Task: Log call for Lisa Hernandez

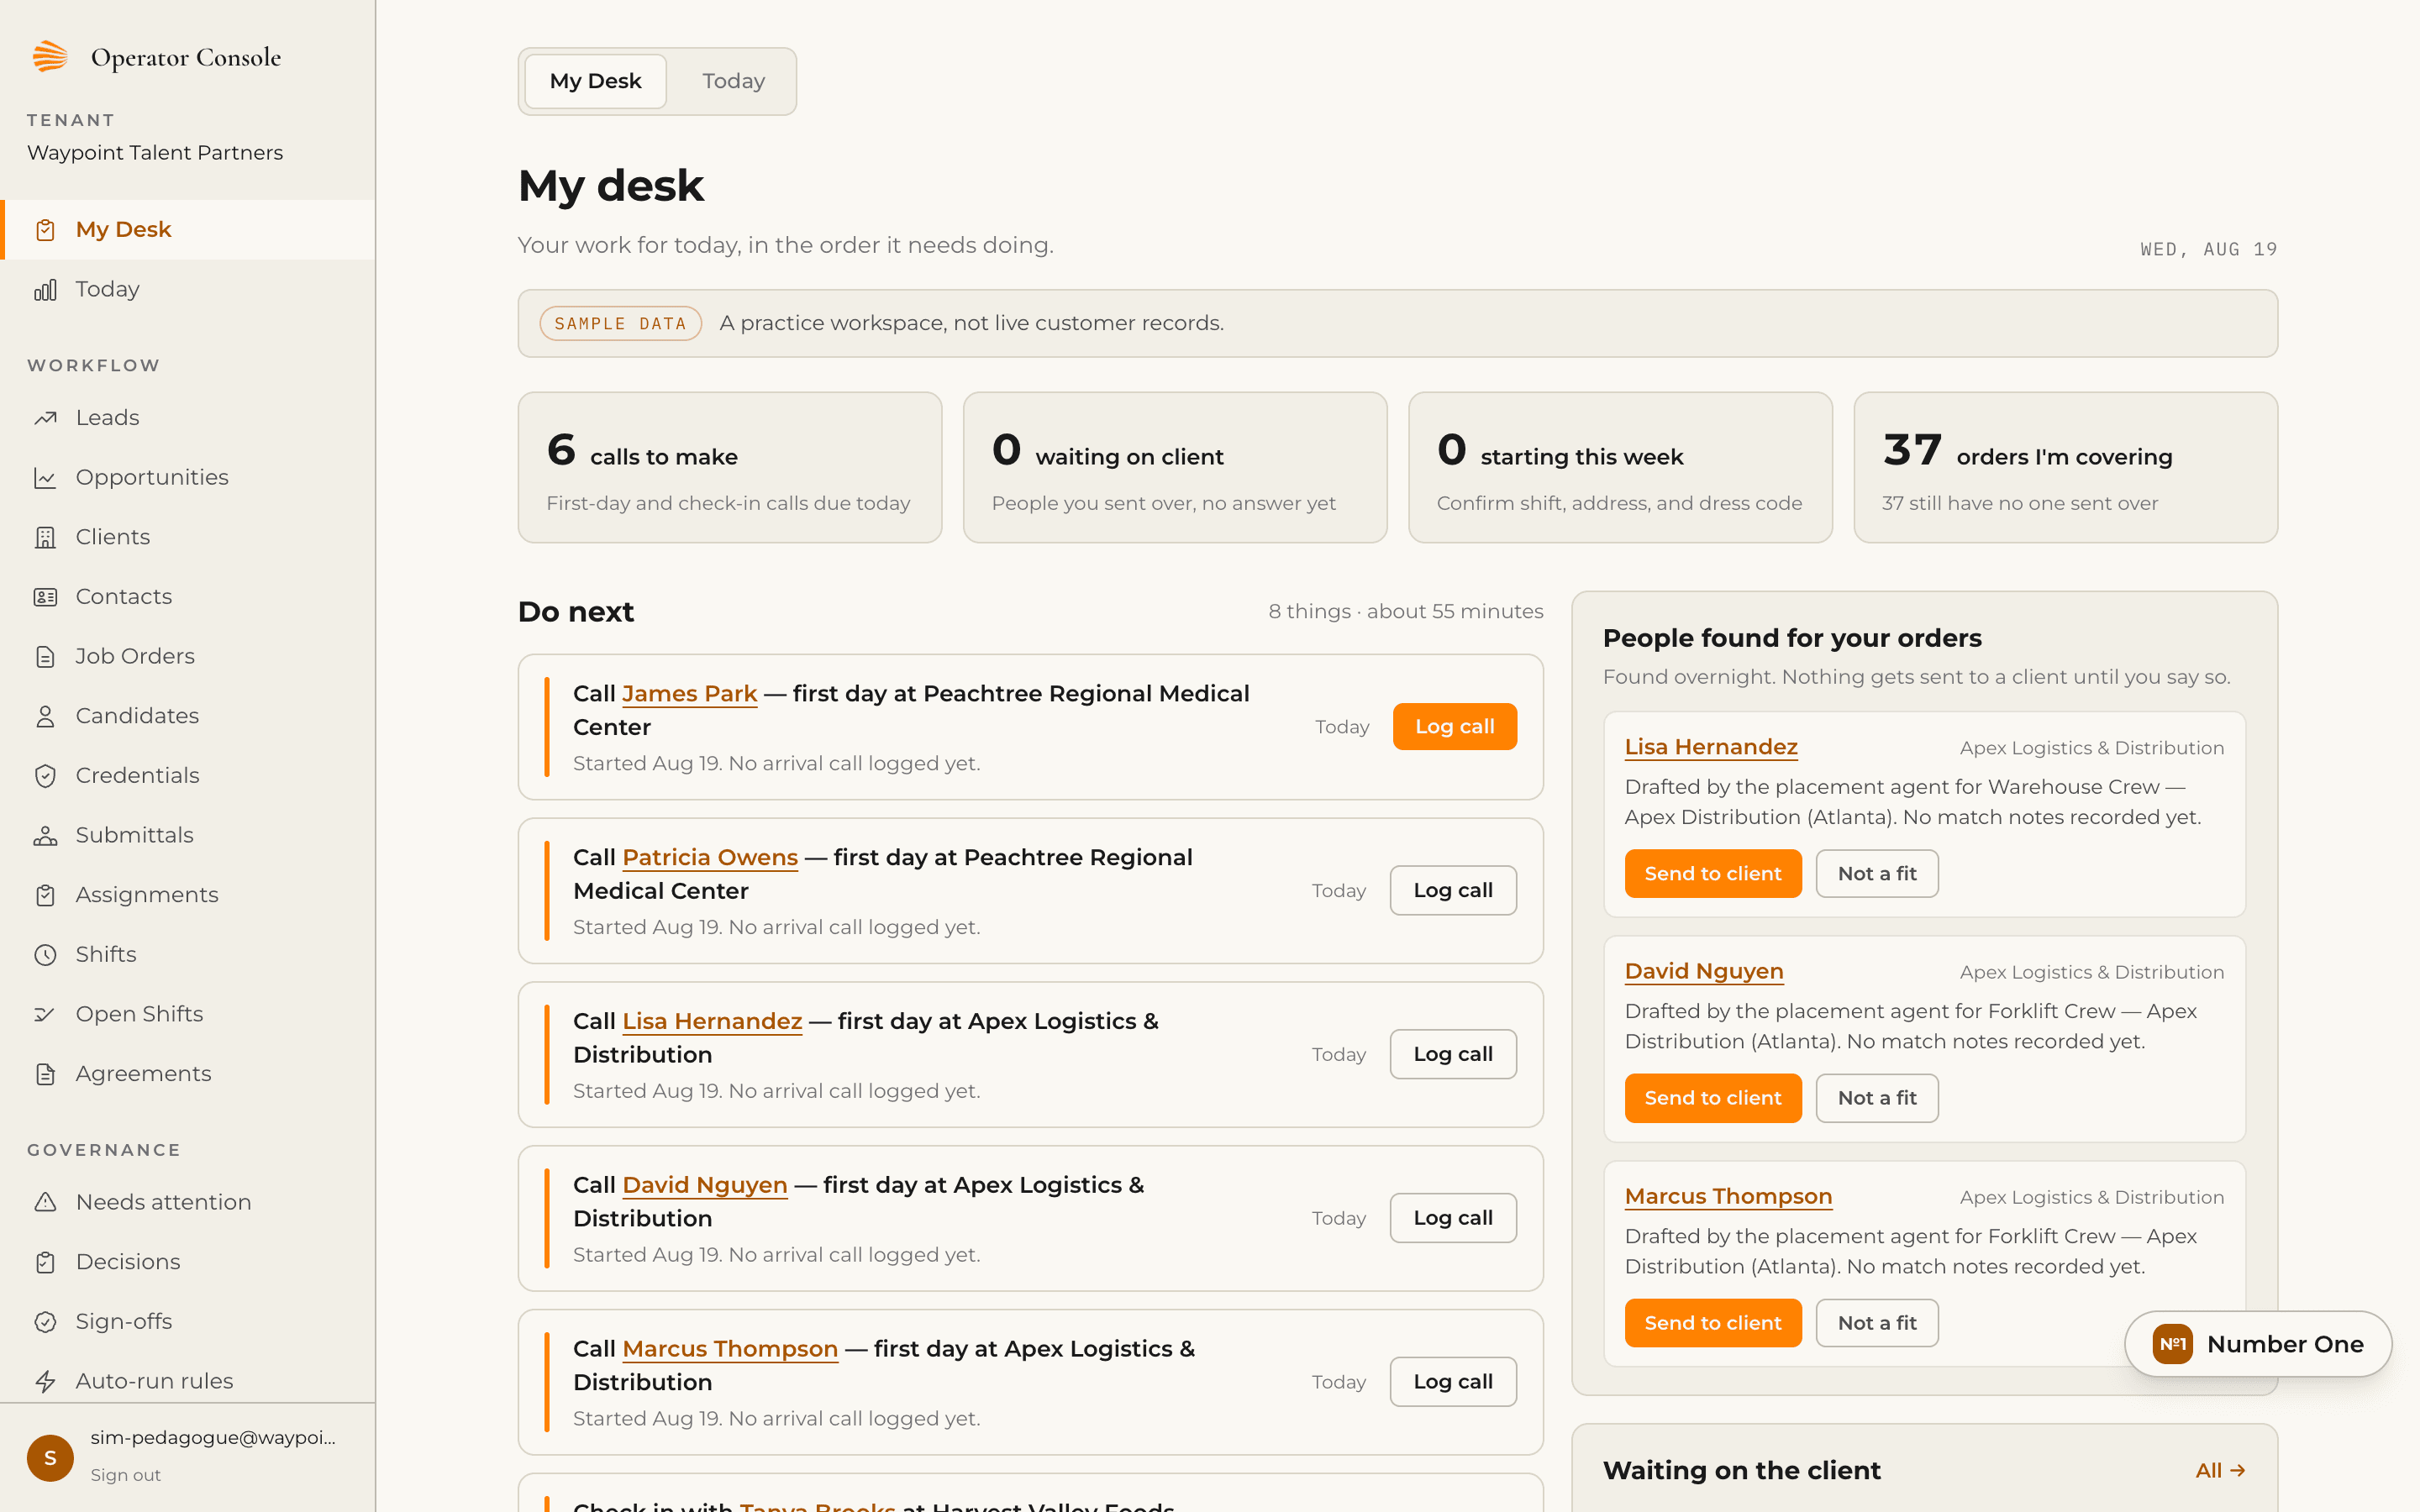Action: tap(1453, 1054)
